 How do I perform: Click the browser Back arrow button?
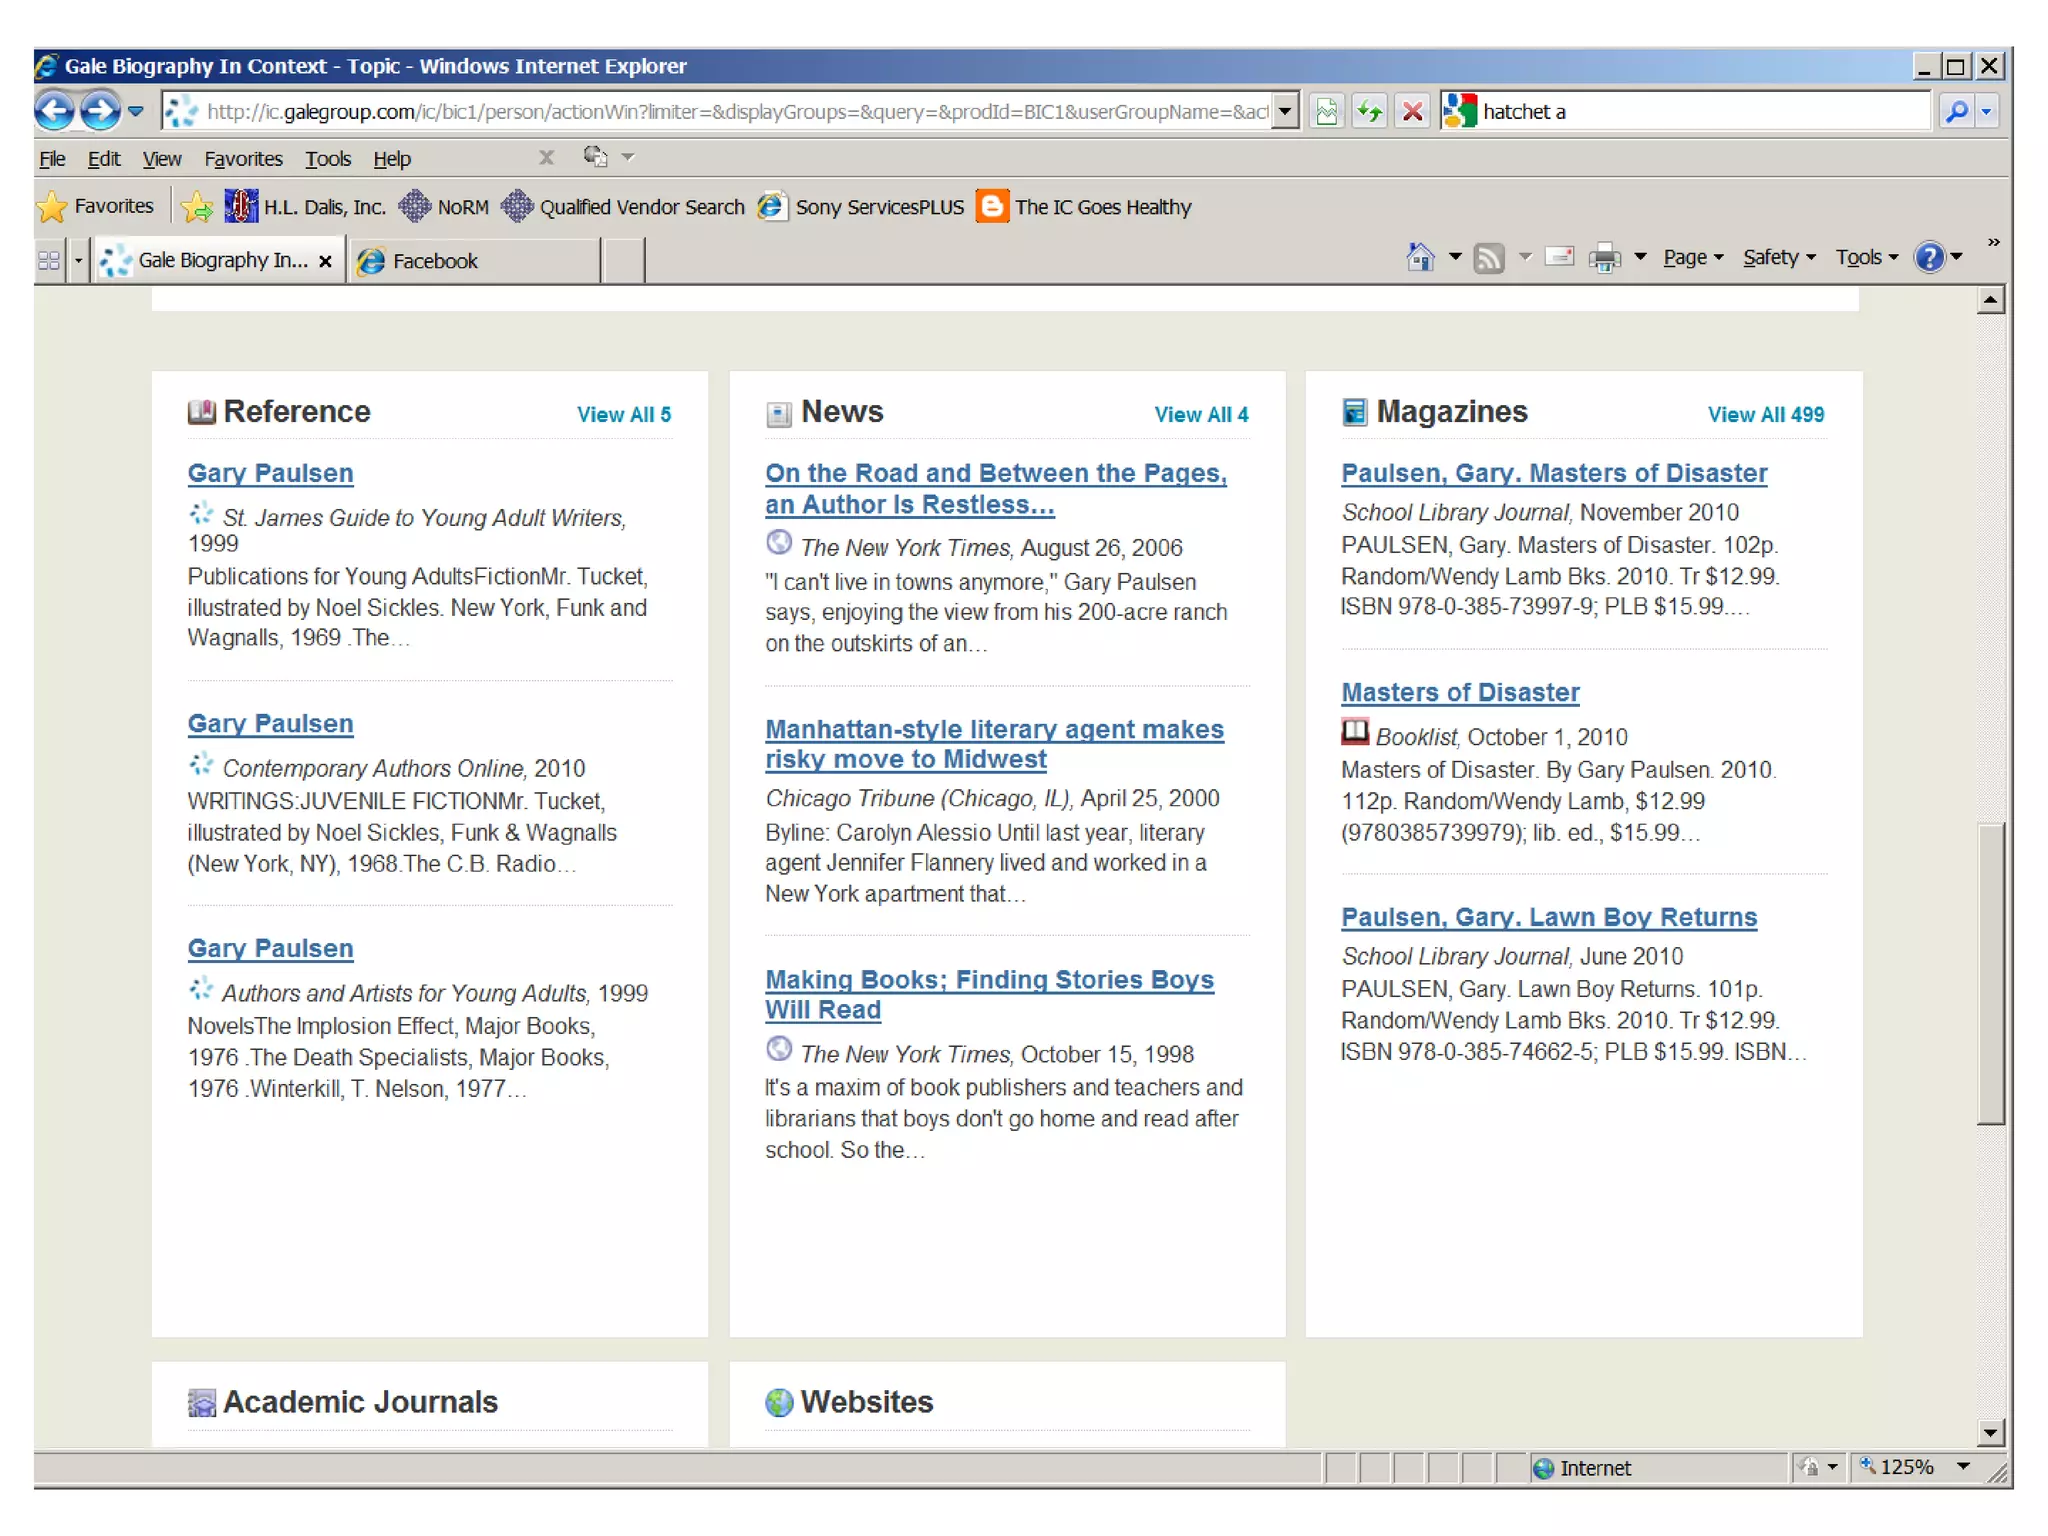pos(55,111)
